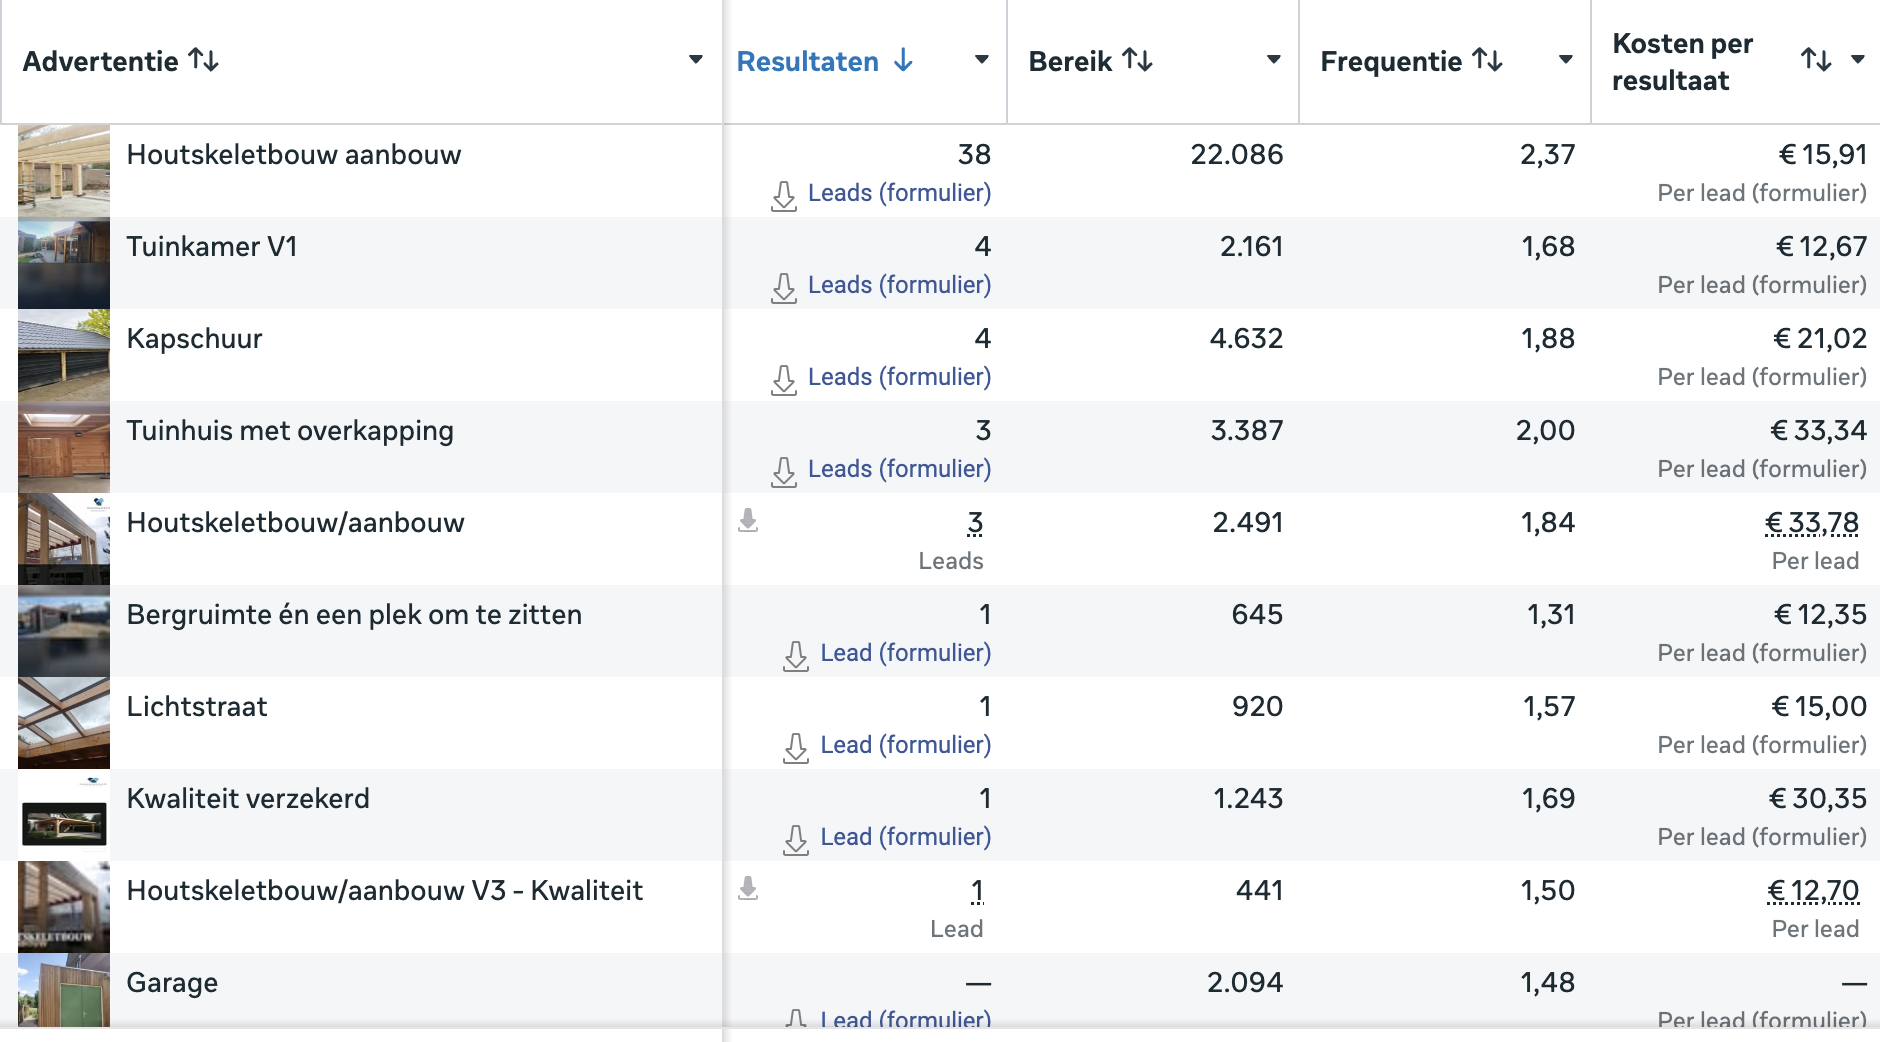Click download icon beside Kapschuur leads
This screenshot has height=1042, width=1880.
pos(784,379)
